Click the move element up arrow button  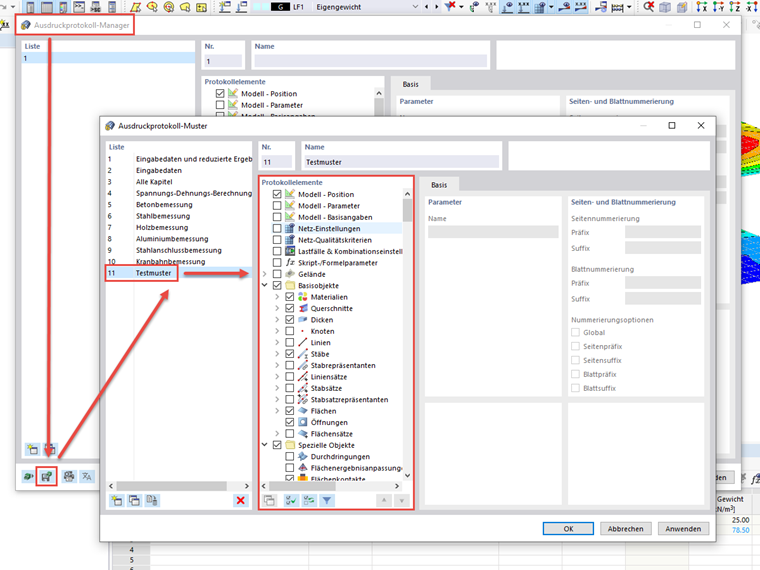(x=384, y=500)
